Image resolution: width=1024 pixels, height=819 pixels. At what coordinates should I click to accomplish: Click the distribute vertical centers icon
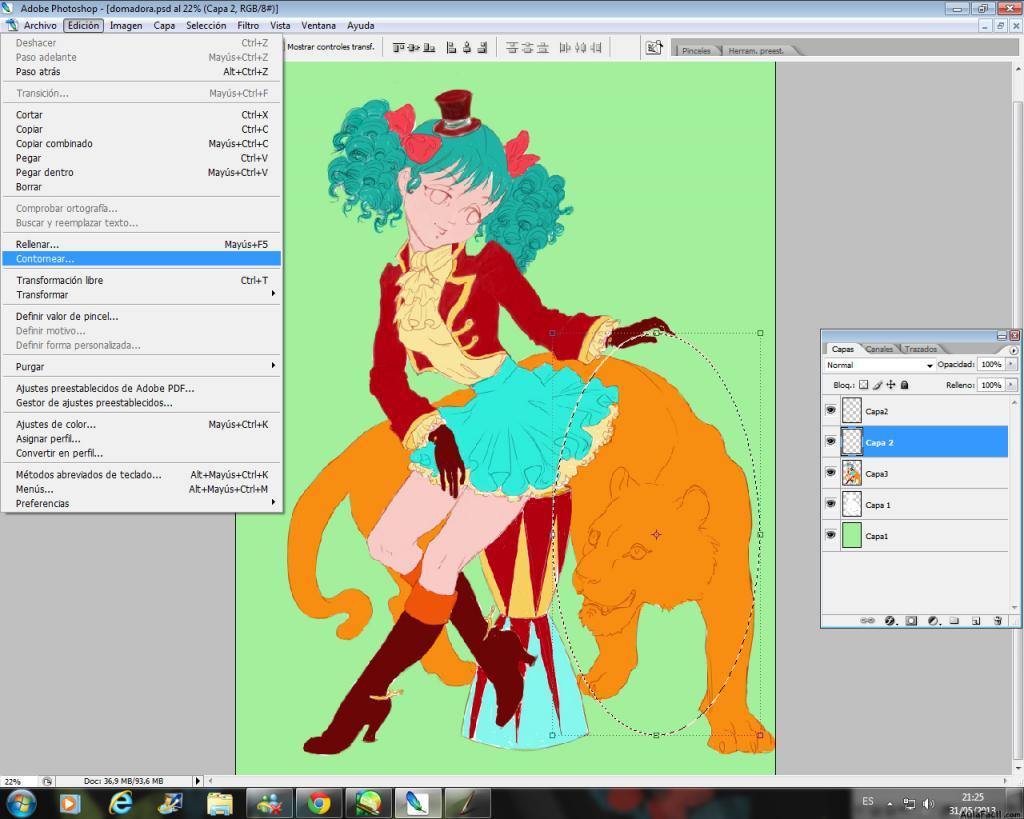point(528,48)
